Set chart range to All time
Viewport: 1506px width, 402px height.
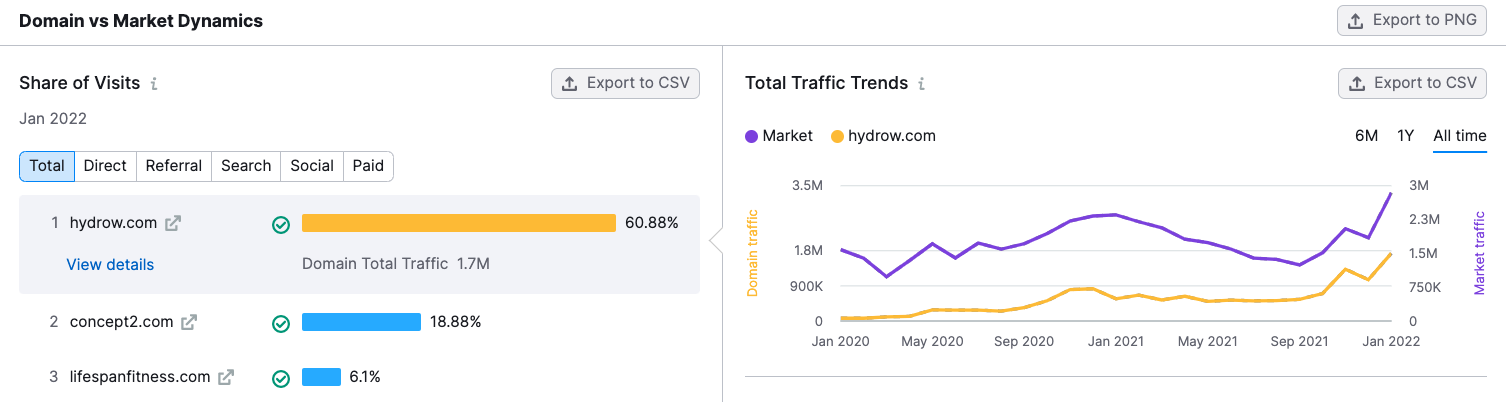tap(1460, 136)
